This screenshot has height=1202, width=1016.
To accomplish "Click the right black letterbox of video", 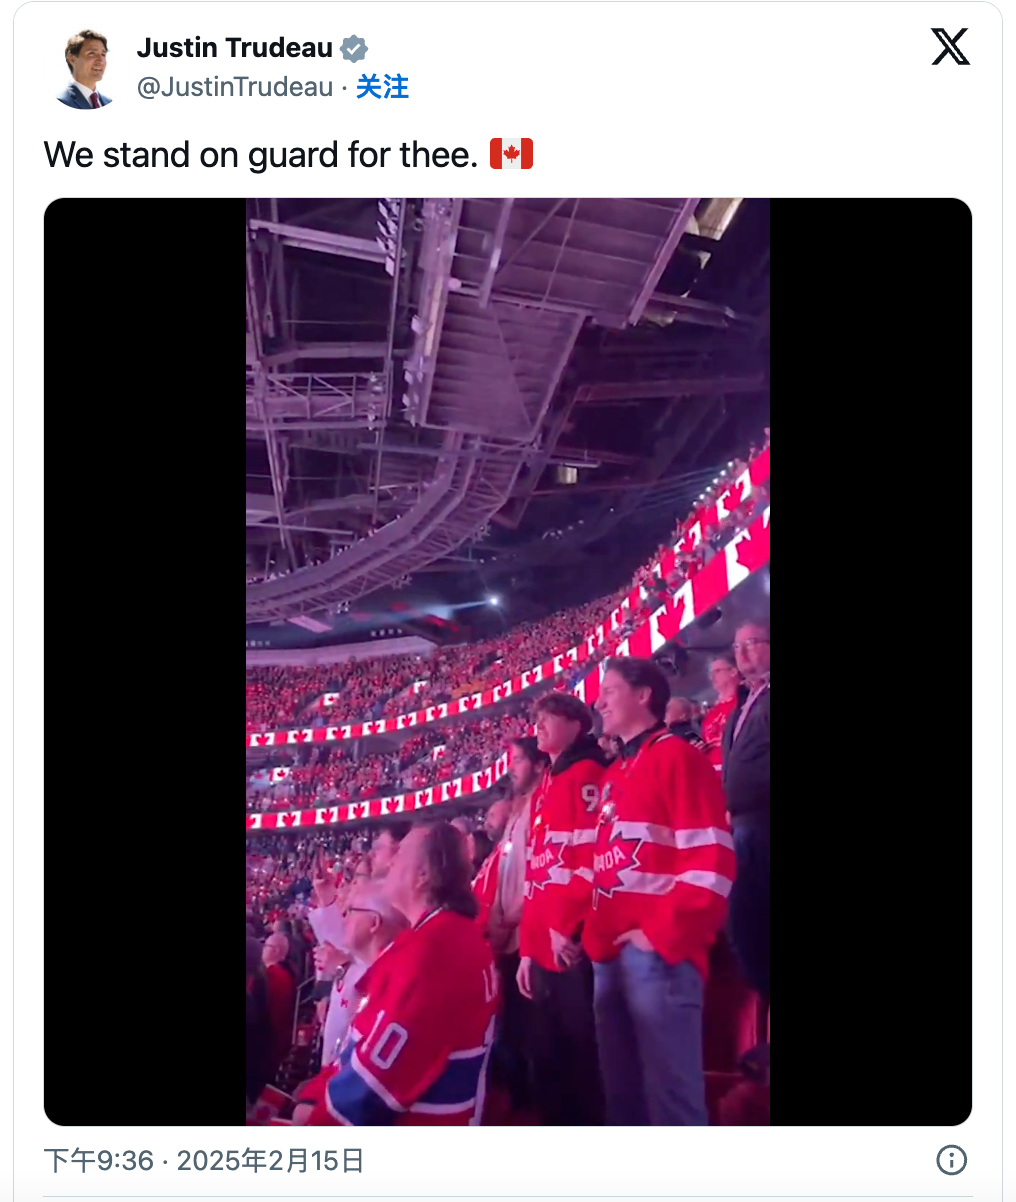I will click(x=871, y=662).
